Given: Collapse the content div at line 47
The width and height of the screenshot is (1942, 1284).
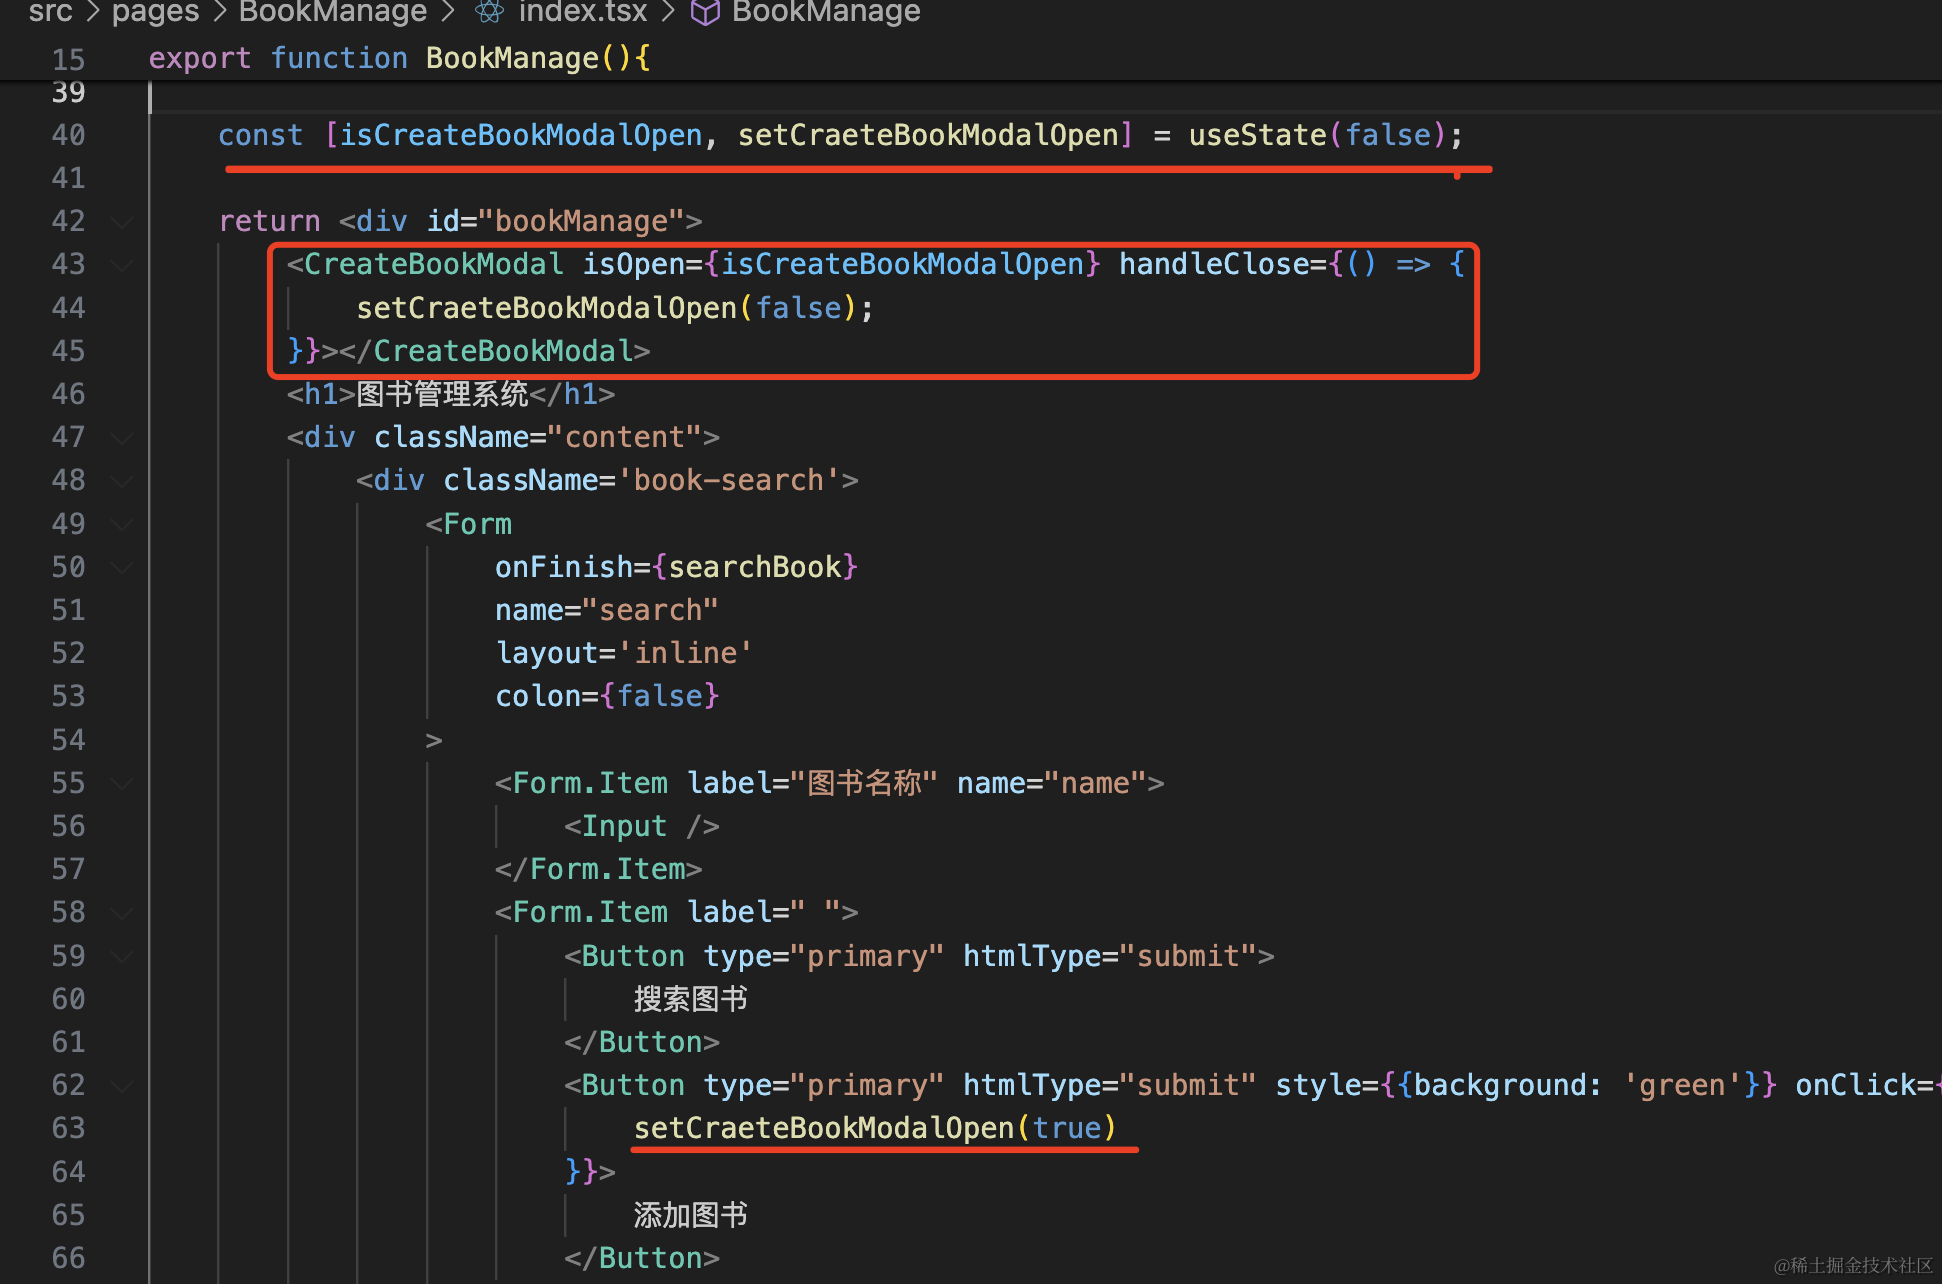Looking at the screenshot, I should 122,438.
